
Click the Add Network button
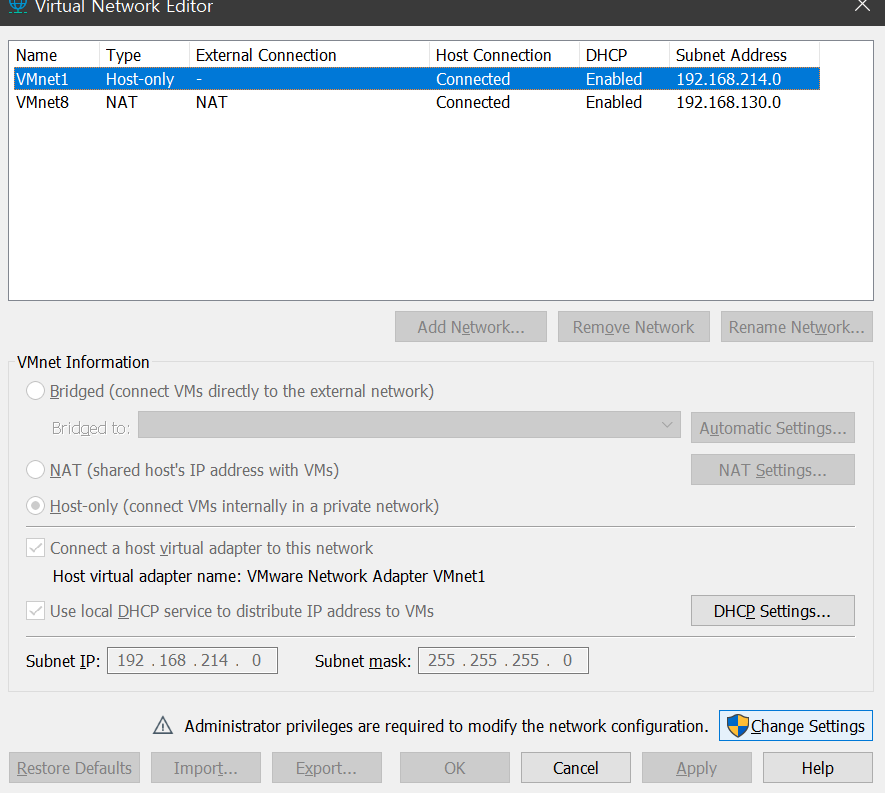coord(471,327)
